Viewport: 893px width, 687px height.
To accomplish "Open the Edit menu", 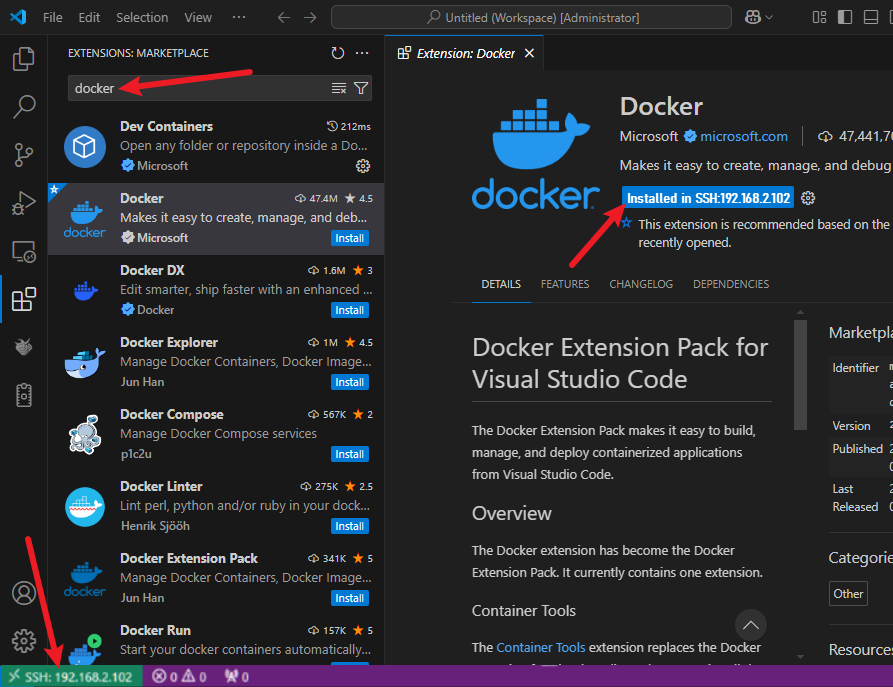I will point(89,18).
